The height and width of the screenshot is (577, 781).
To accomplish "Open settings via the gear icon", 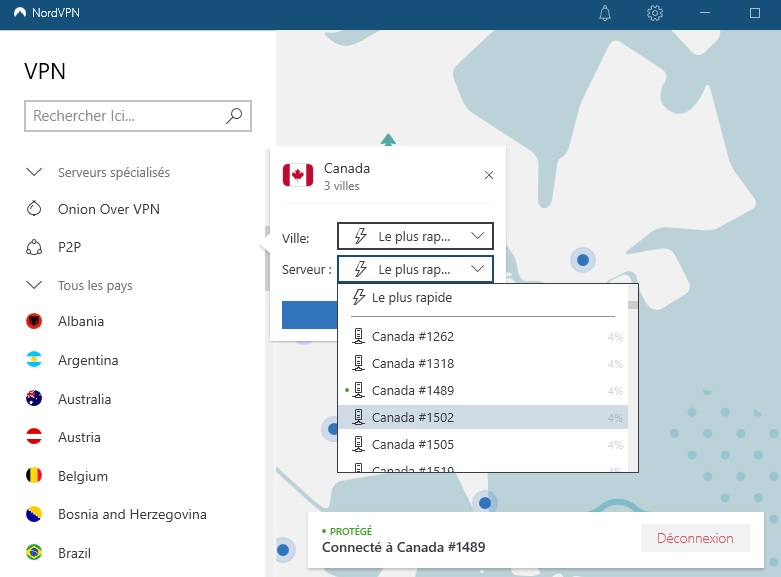I will [x=654, y=13].
